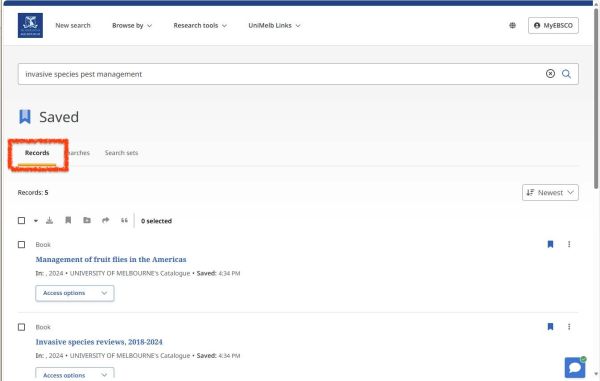Expand Access options for Management of fruit flies

pyautogui.click(x=75, y=293)
